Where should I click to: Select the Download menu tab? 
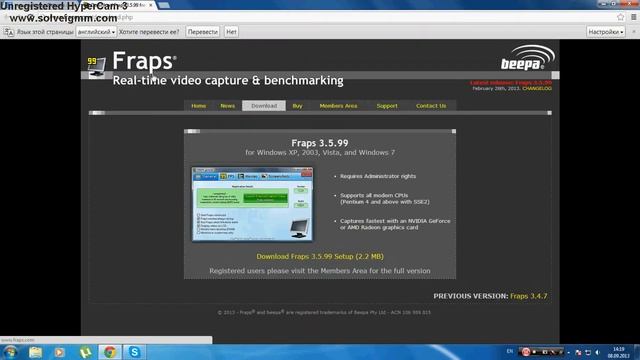pos(264,106)
